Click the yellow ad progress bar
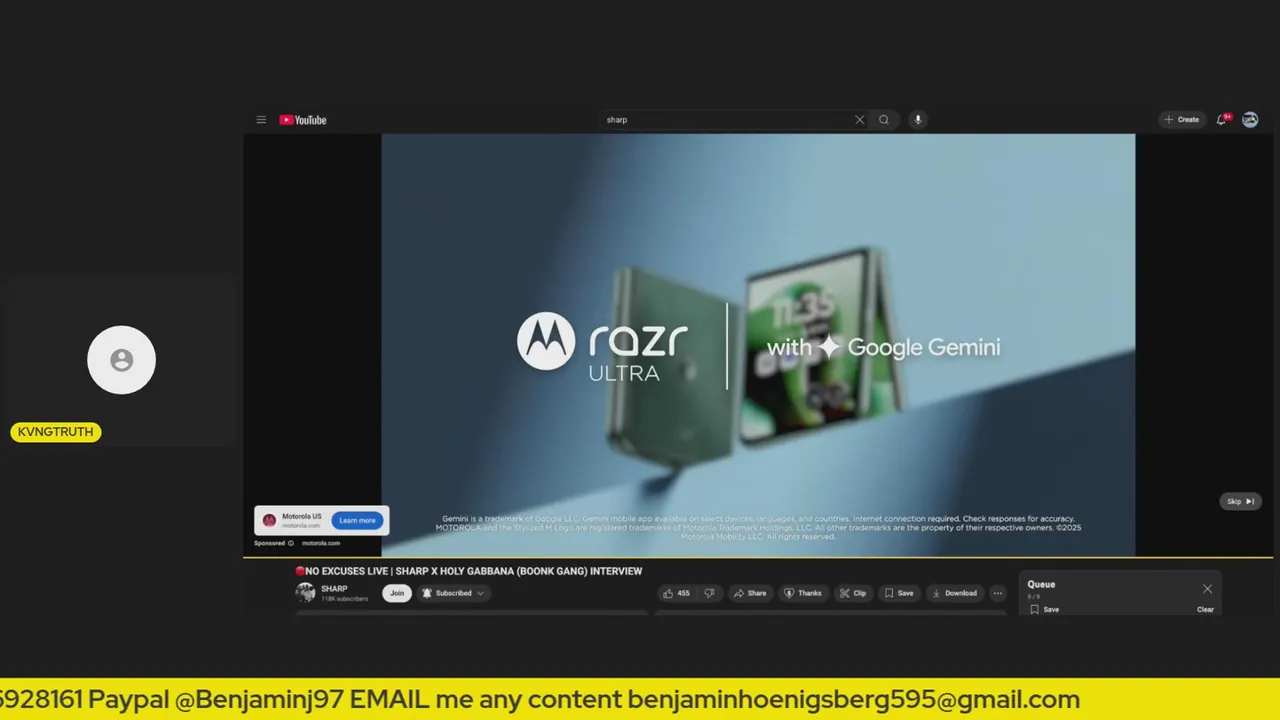This screenshot has height=720, width=1280. click(758, 557)
